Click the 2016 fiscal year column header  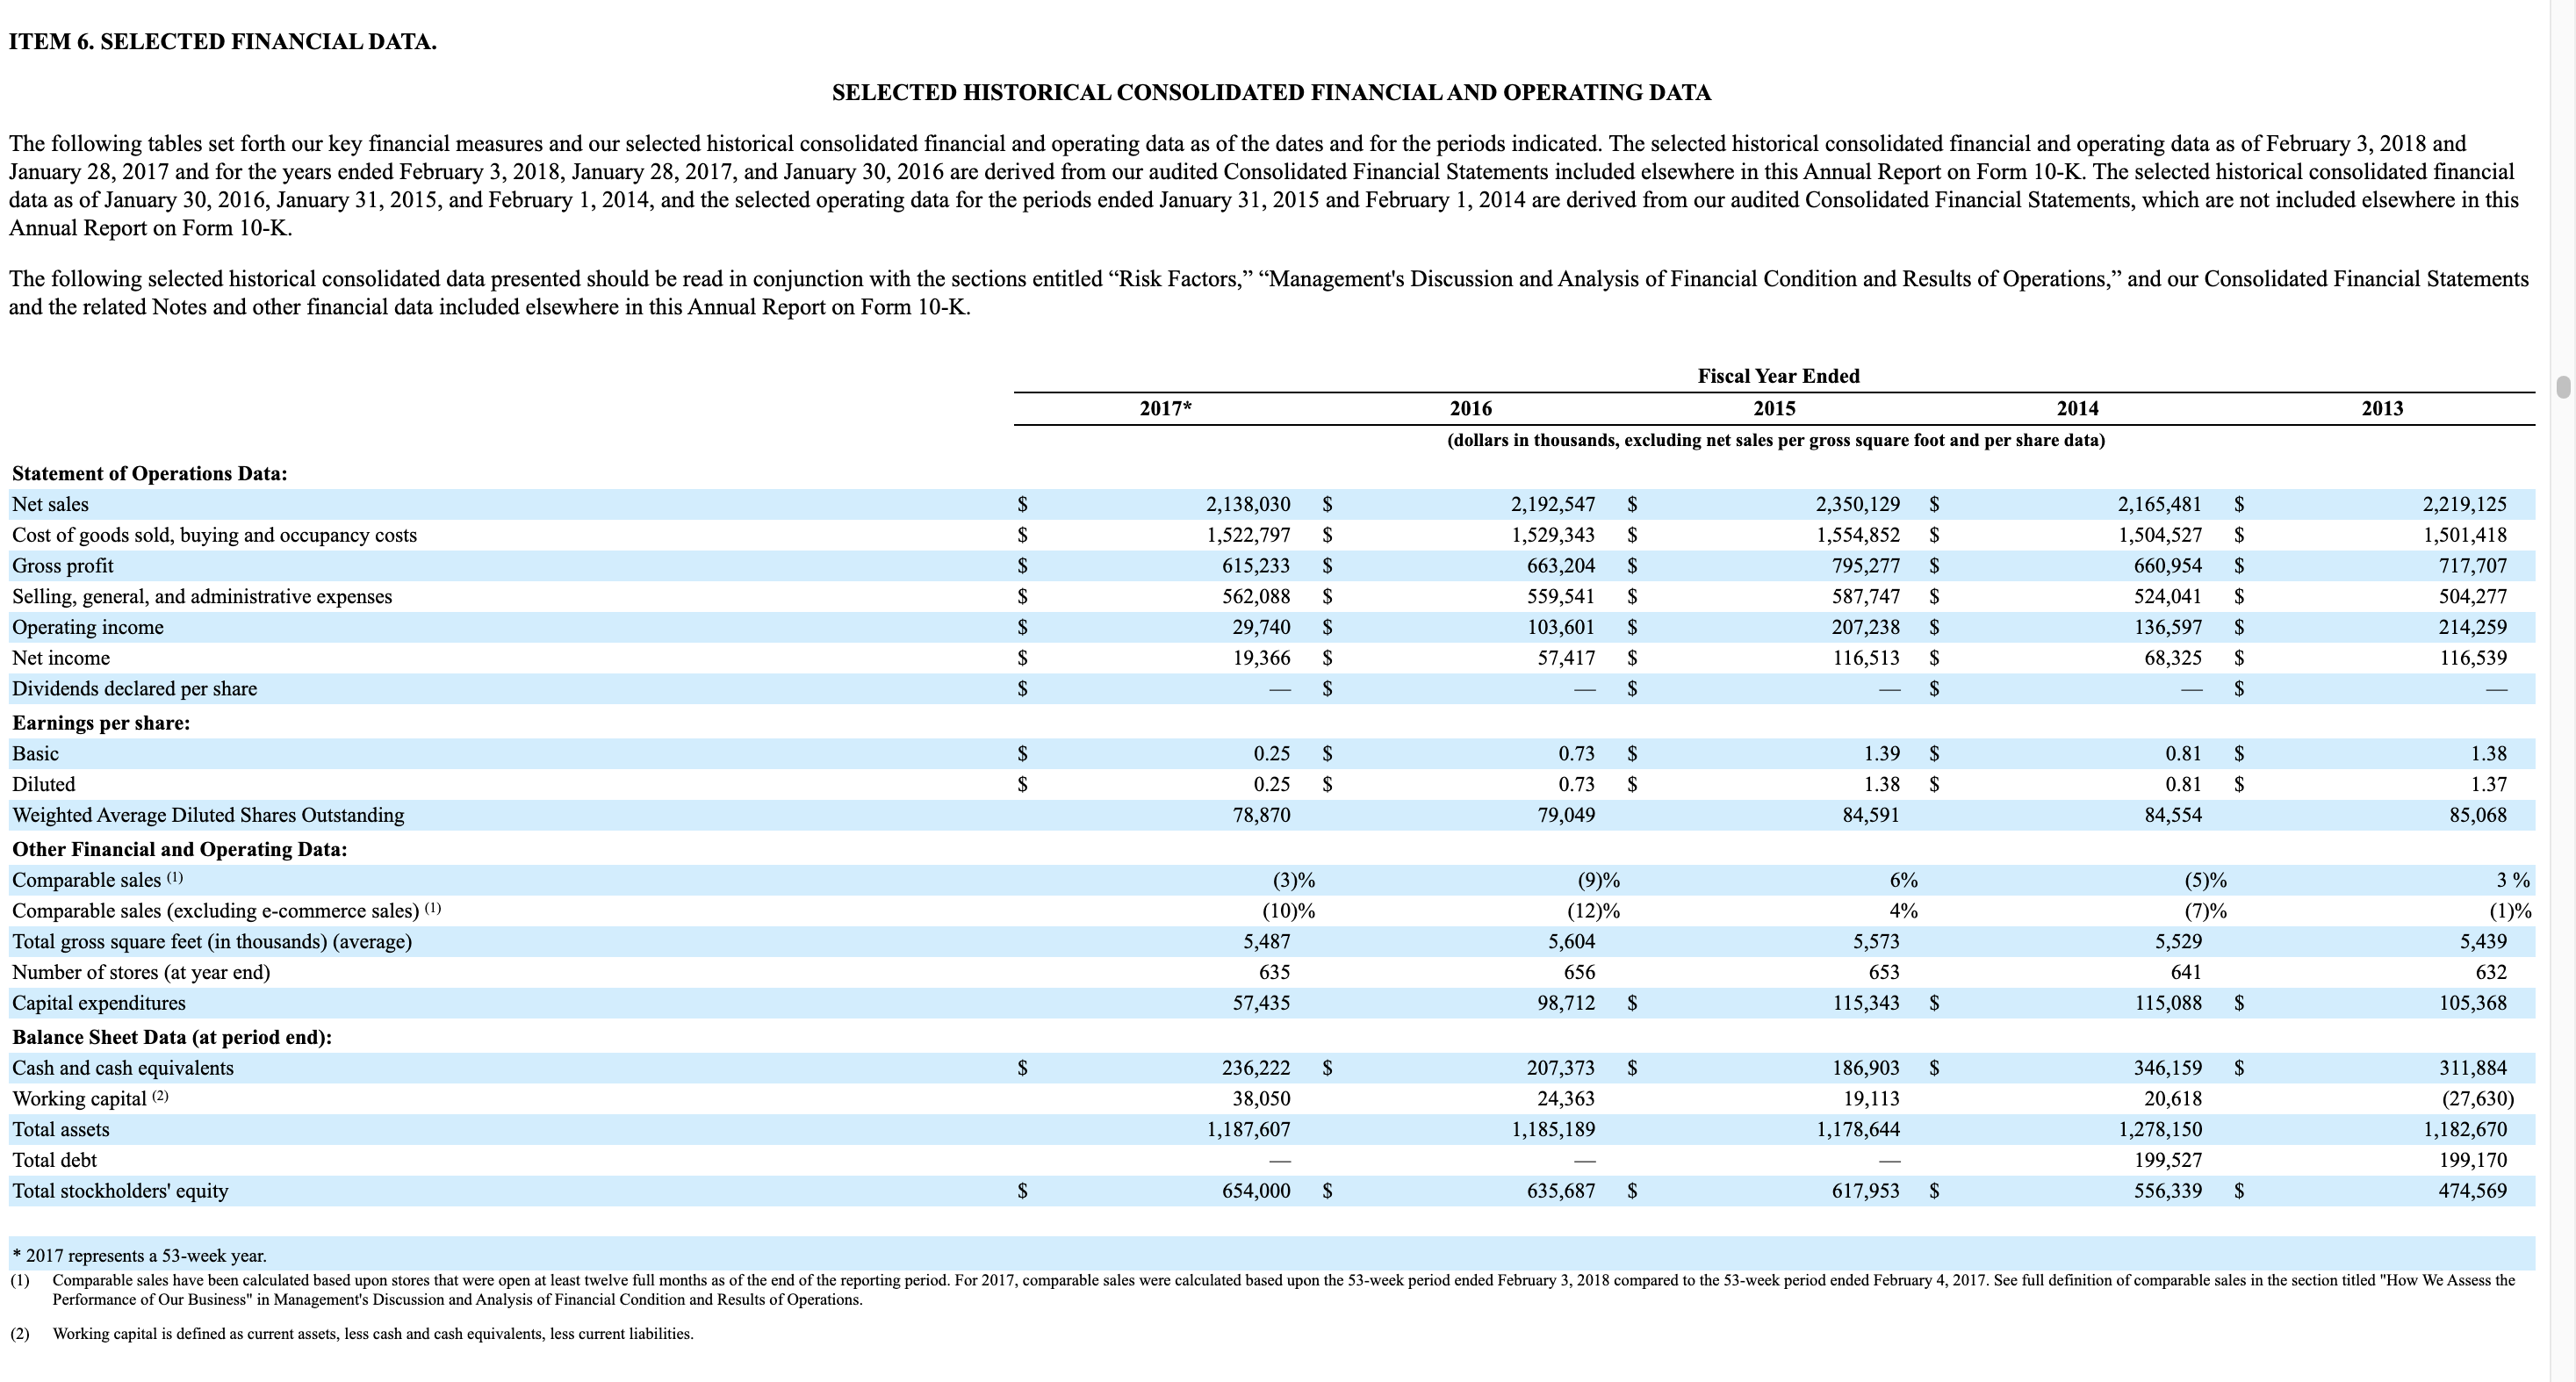tap(1470, 409)
